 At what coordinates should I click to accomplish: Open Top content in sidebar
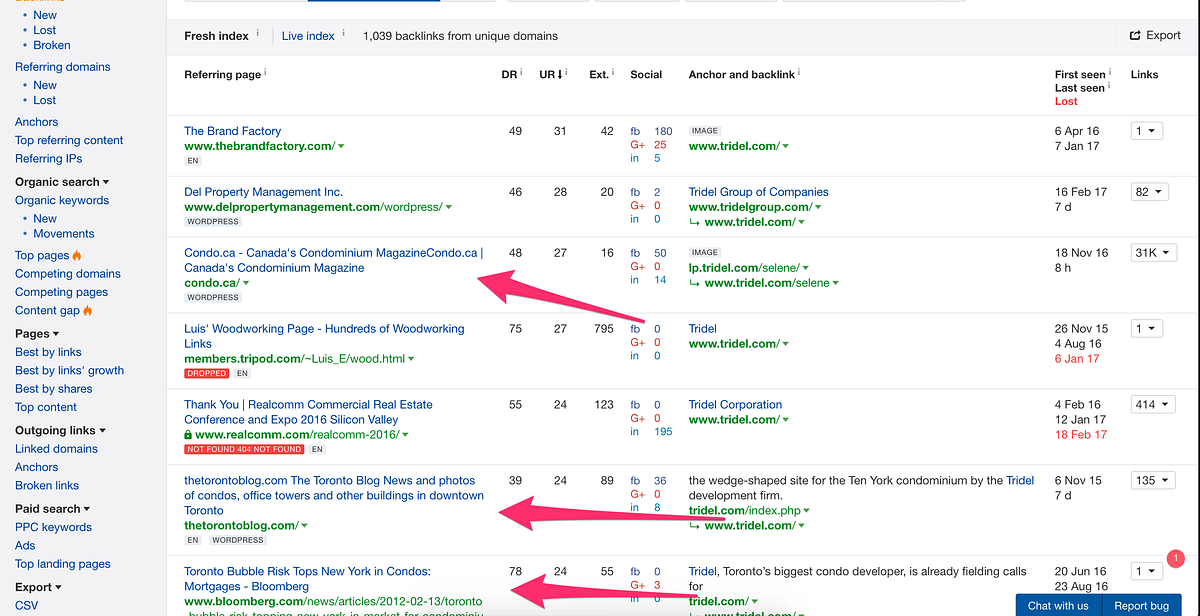[x=46, y=407]
